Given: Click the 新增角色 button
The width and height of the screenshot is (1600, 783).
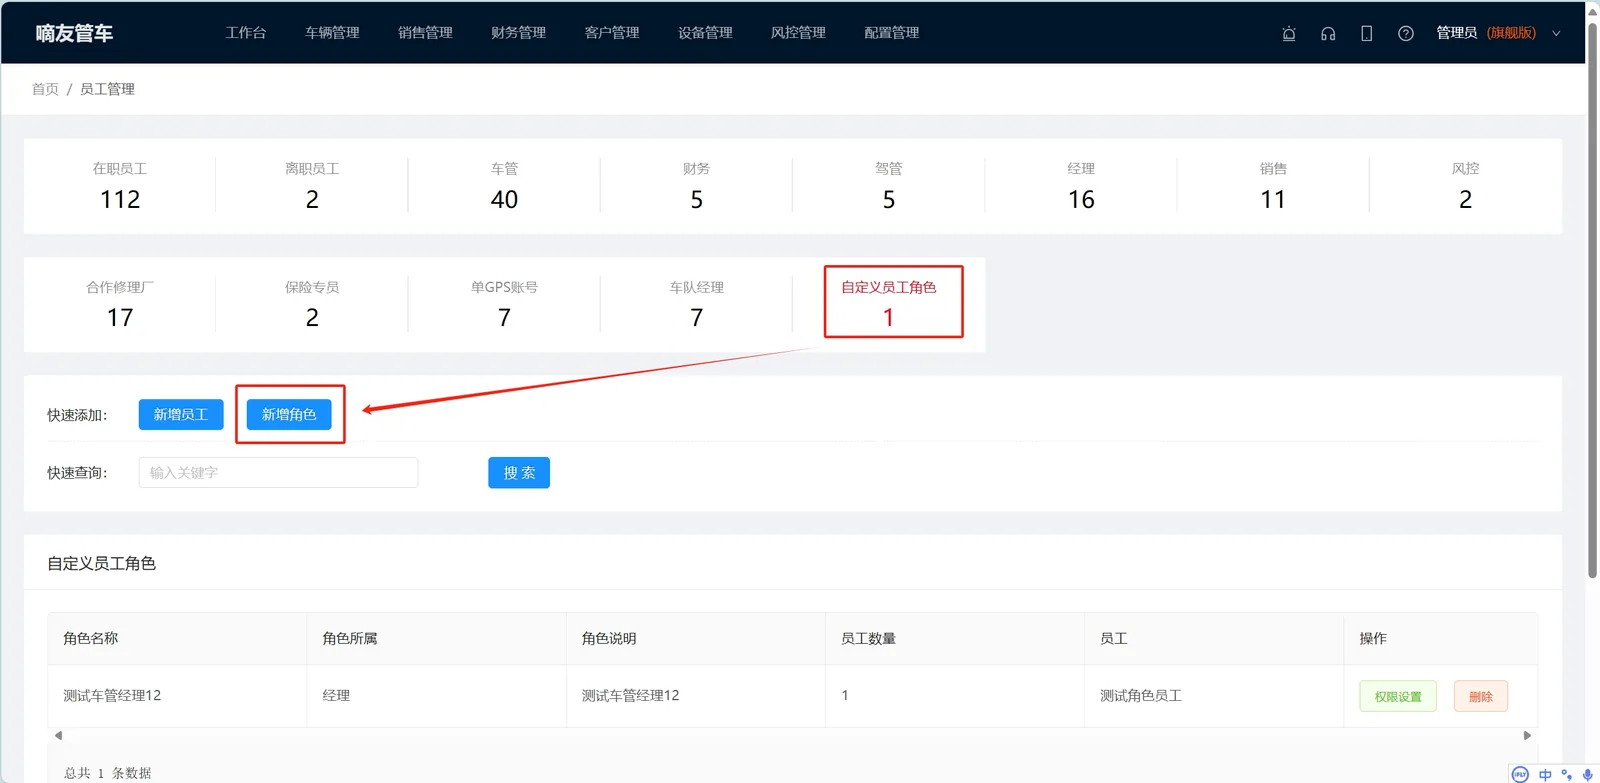Looking at the screenshot, I should (x=289, y=414).
